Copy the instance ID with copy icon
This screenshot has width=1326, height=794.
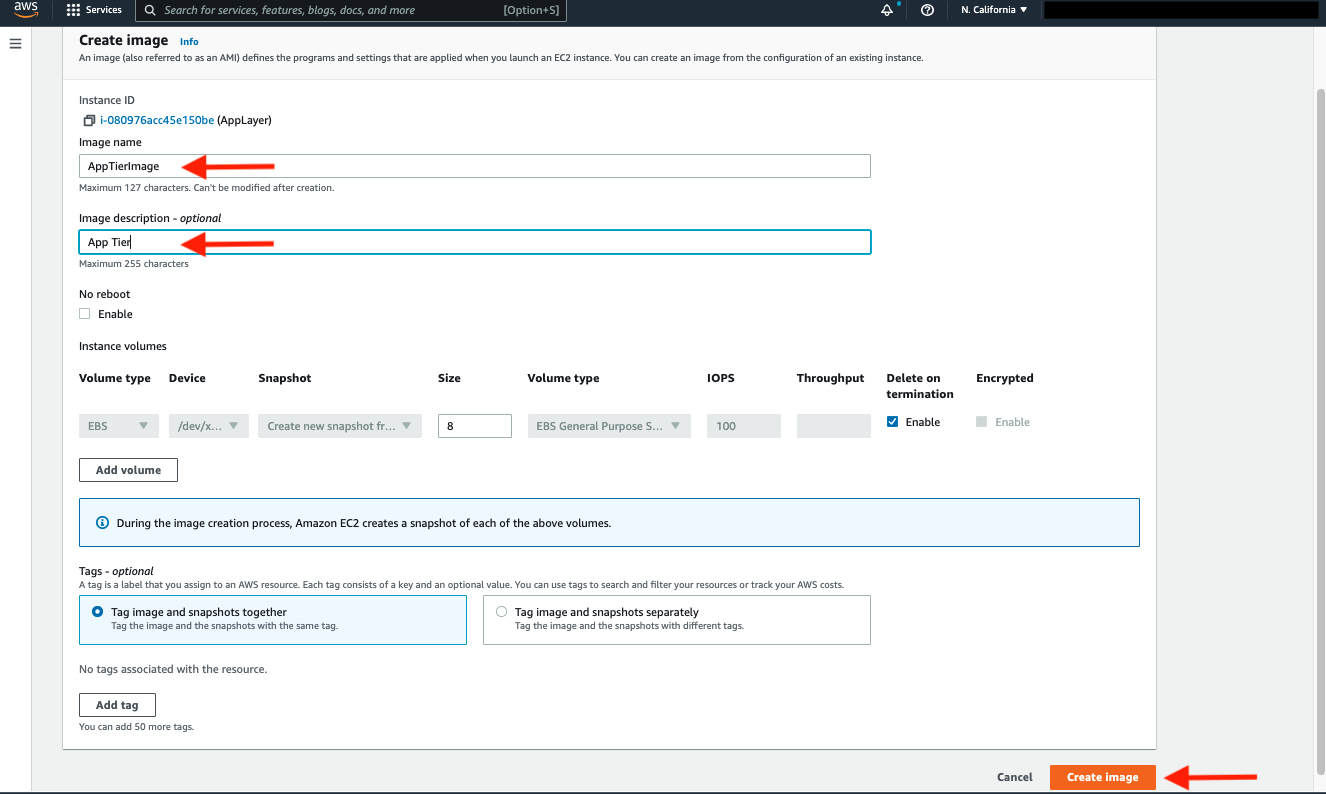tap(89, 120)
